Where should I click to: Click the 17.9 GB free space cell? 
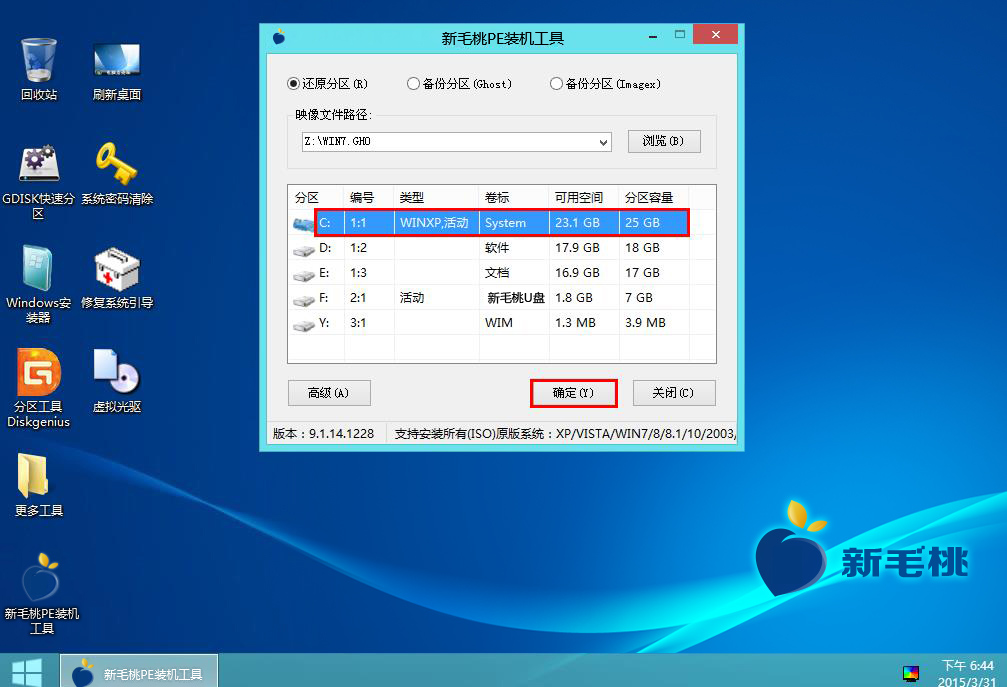(577, 248)
